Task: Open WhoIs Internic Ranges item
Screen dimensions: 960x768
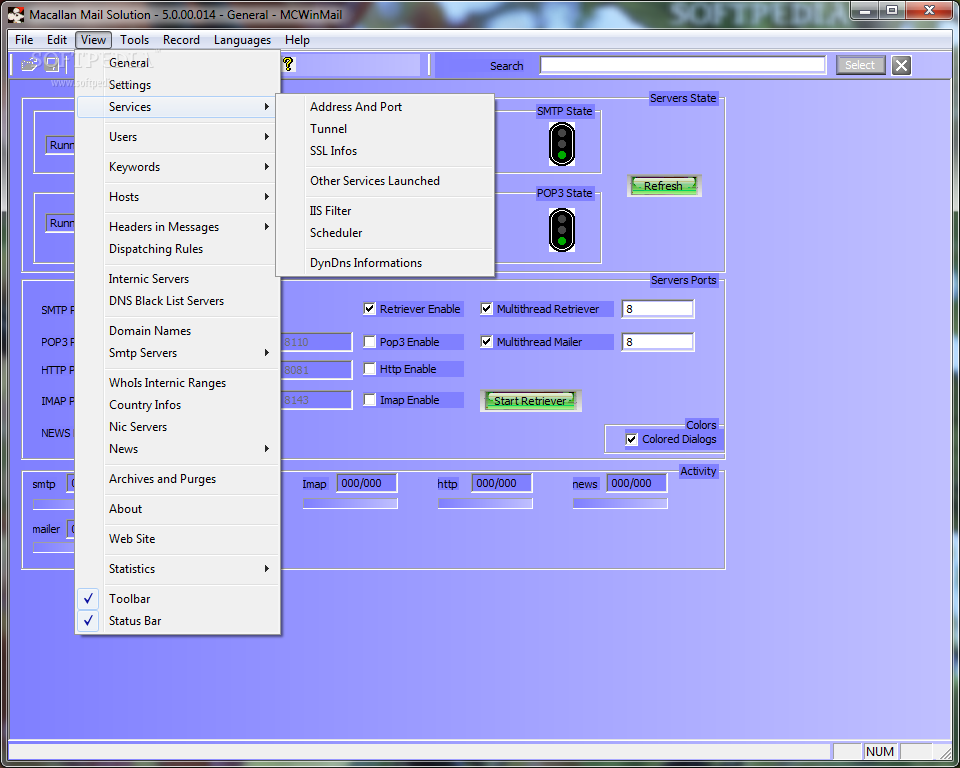Action: (x=178, y=383)
